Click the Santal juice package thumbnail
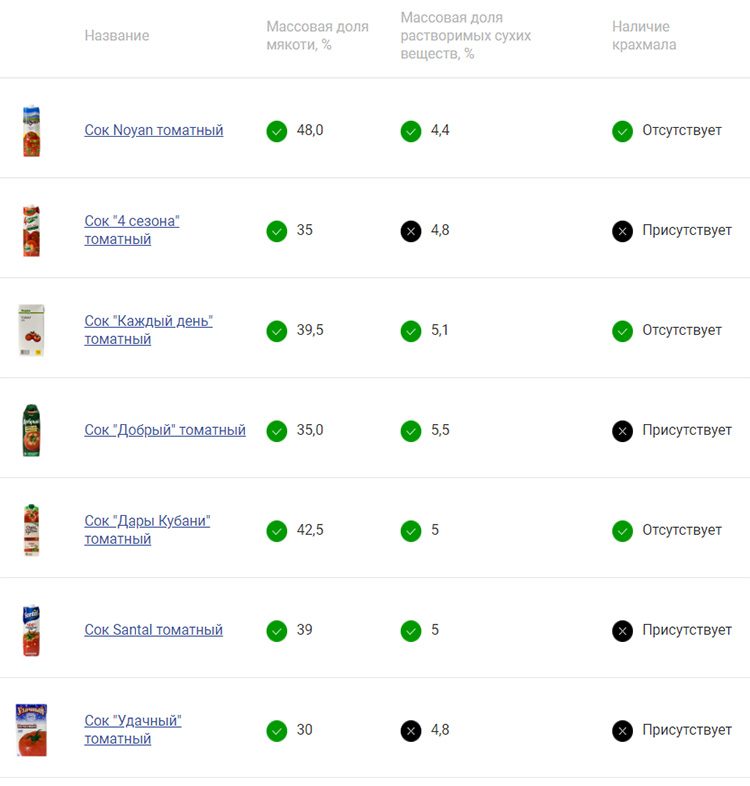The height and width of the screenshot is (786, 750). point(32,631)
